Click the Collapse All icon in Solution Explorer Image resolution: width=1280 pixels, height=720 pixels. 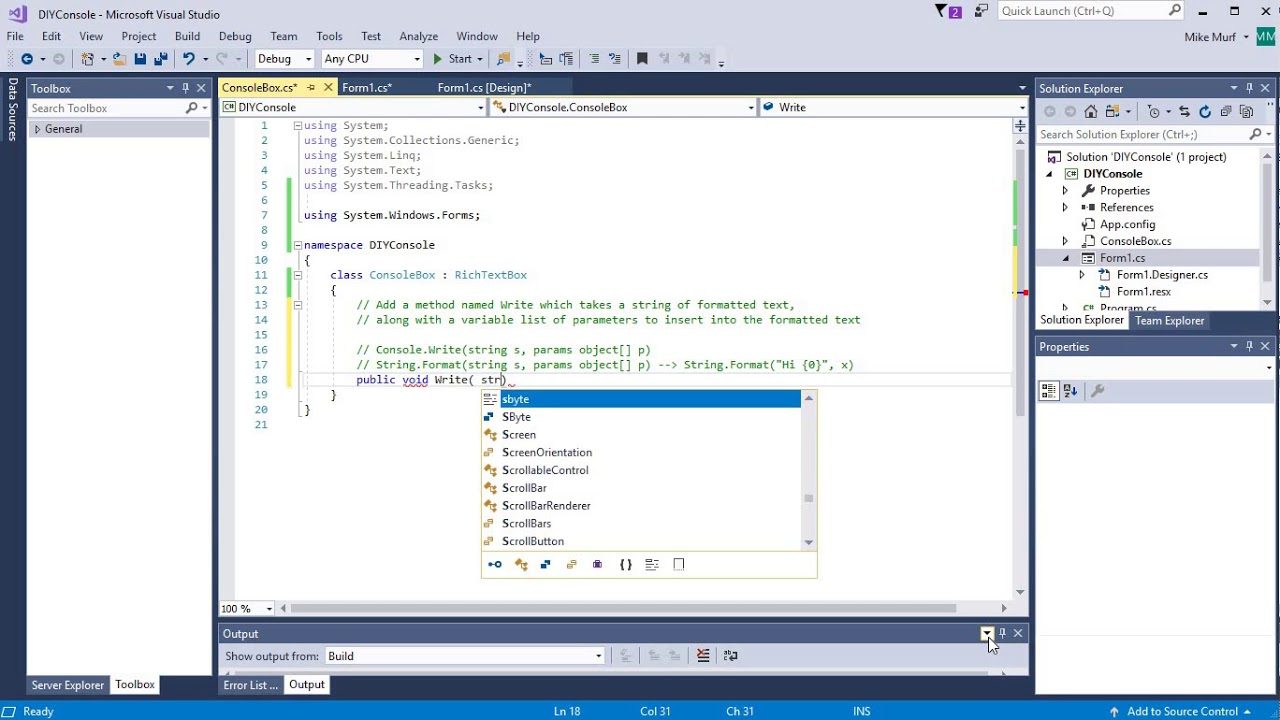point(1226,111)
